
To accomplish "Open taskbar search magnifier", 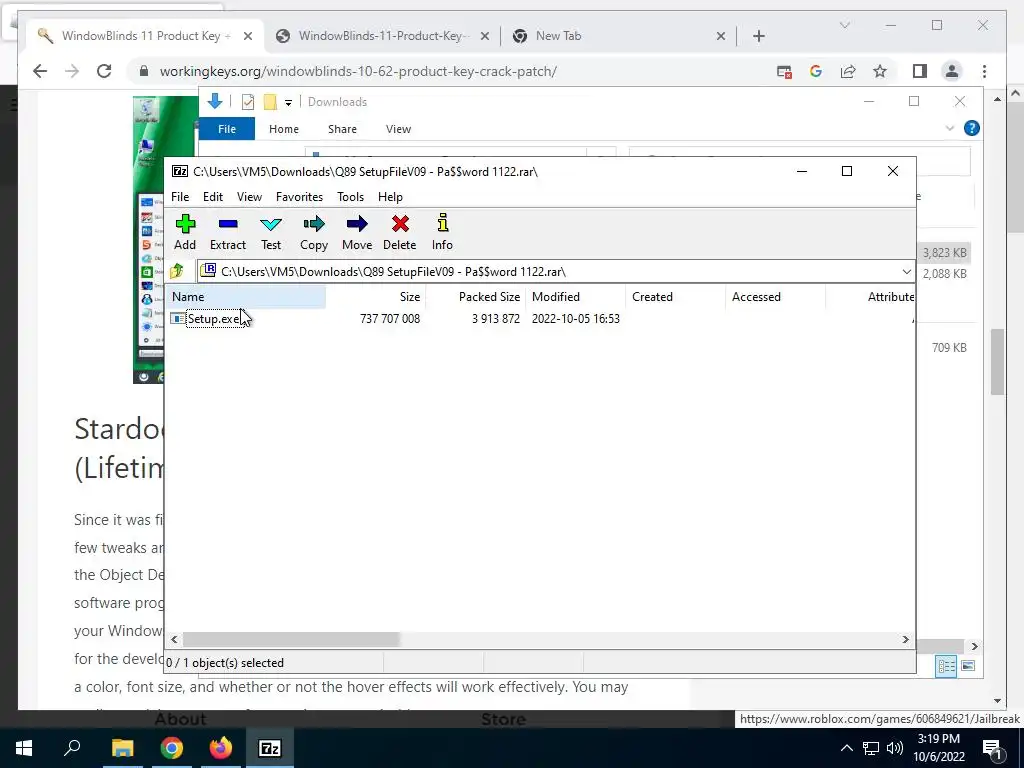I will coord(72,748).
